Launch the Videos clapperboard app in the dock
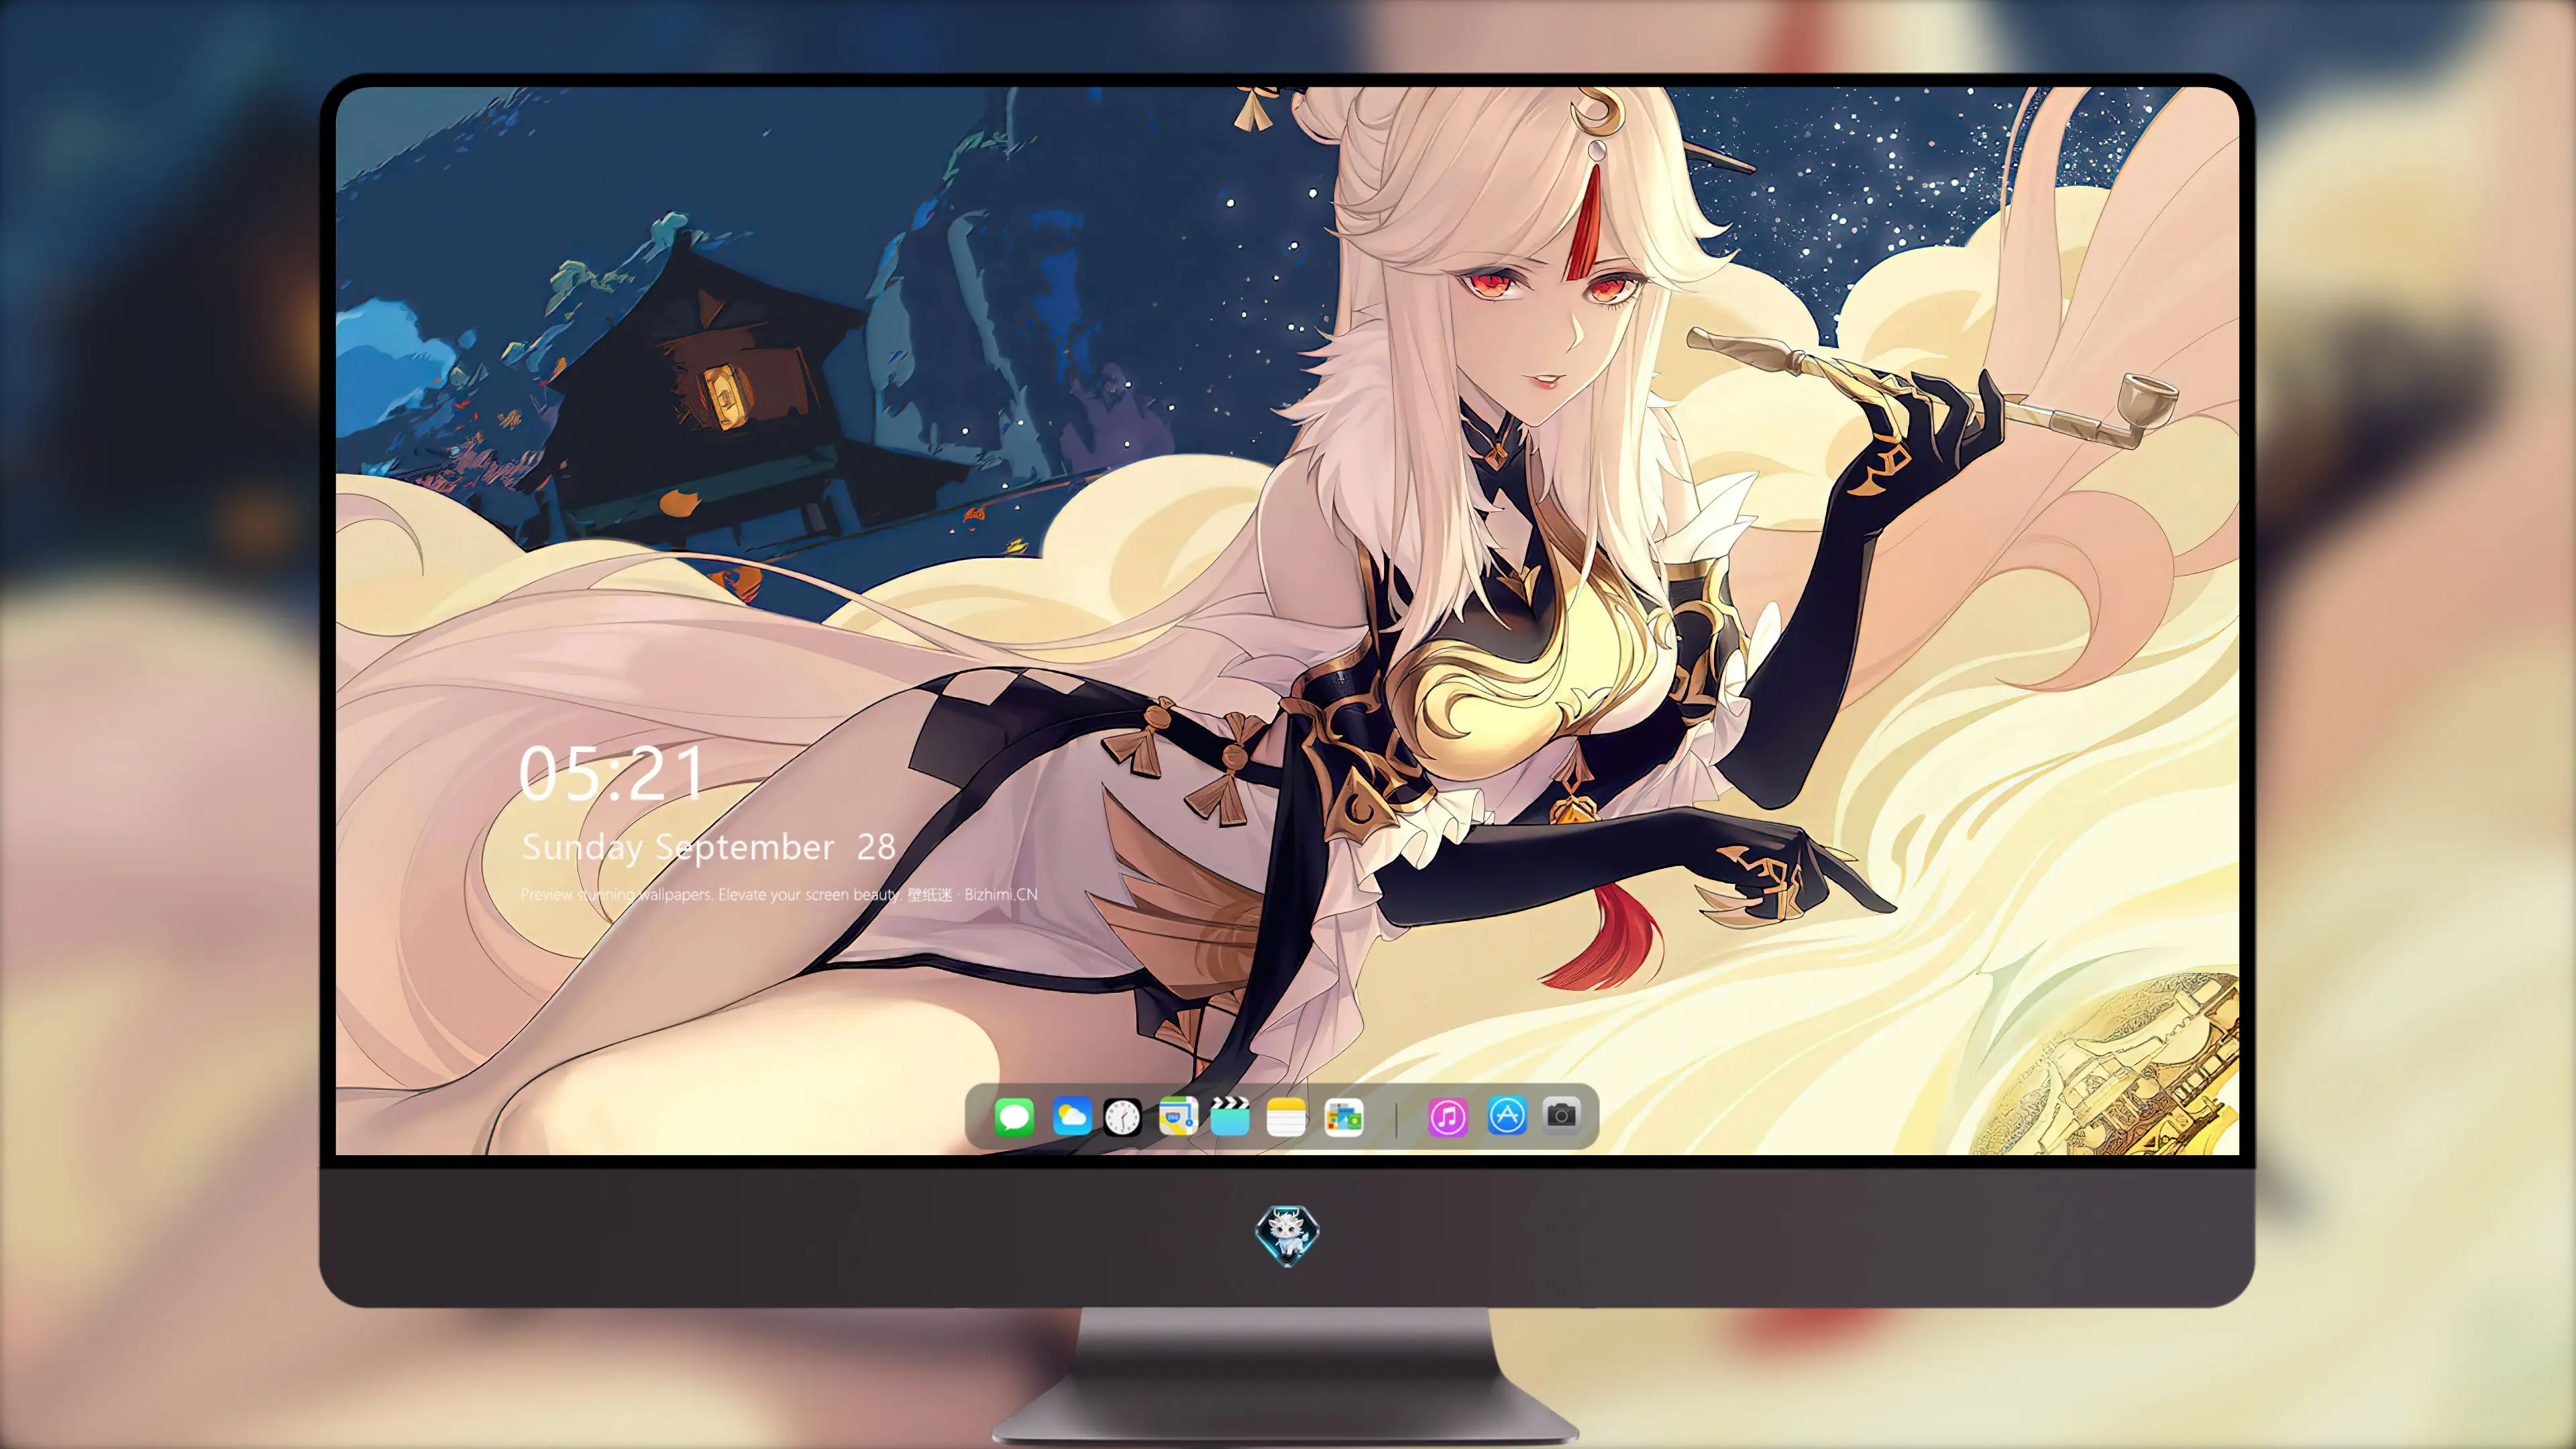This screenshot has height=1449, width=2576. click(x=1230, y=1116)
